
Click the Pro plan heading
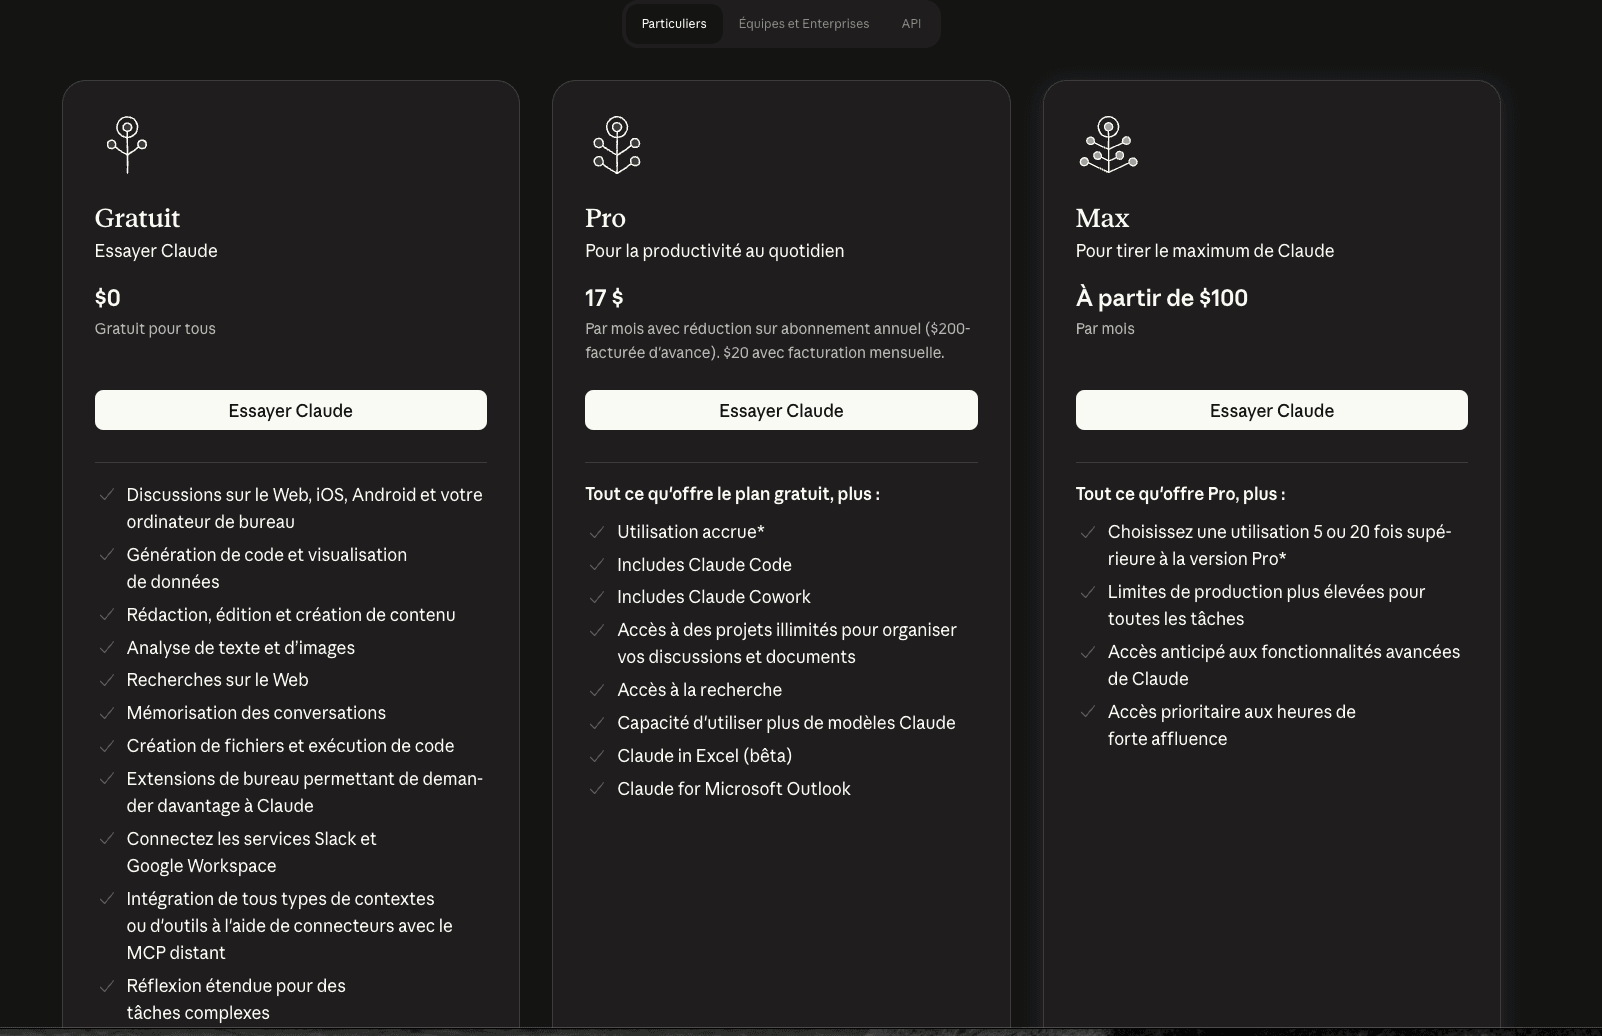pos(605,218)
